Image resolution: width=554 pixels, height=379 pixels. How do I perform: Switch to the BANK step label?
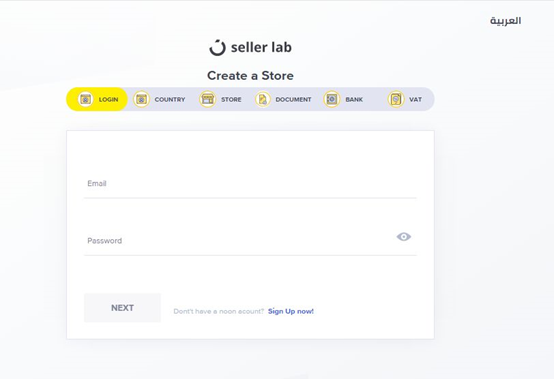click(354, 100)
